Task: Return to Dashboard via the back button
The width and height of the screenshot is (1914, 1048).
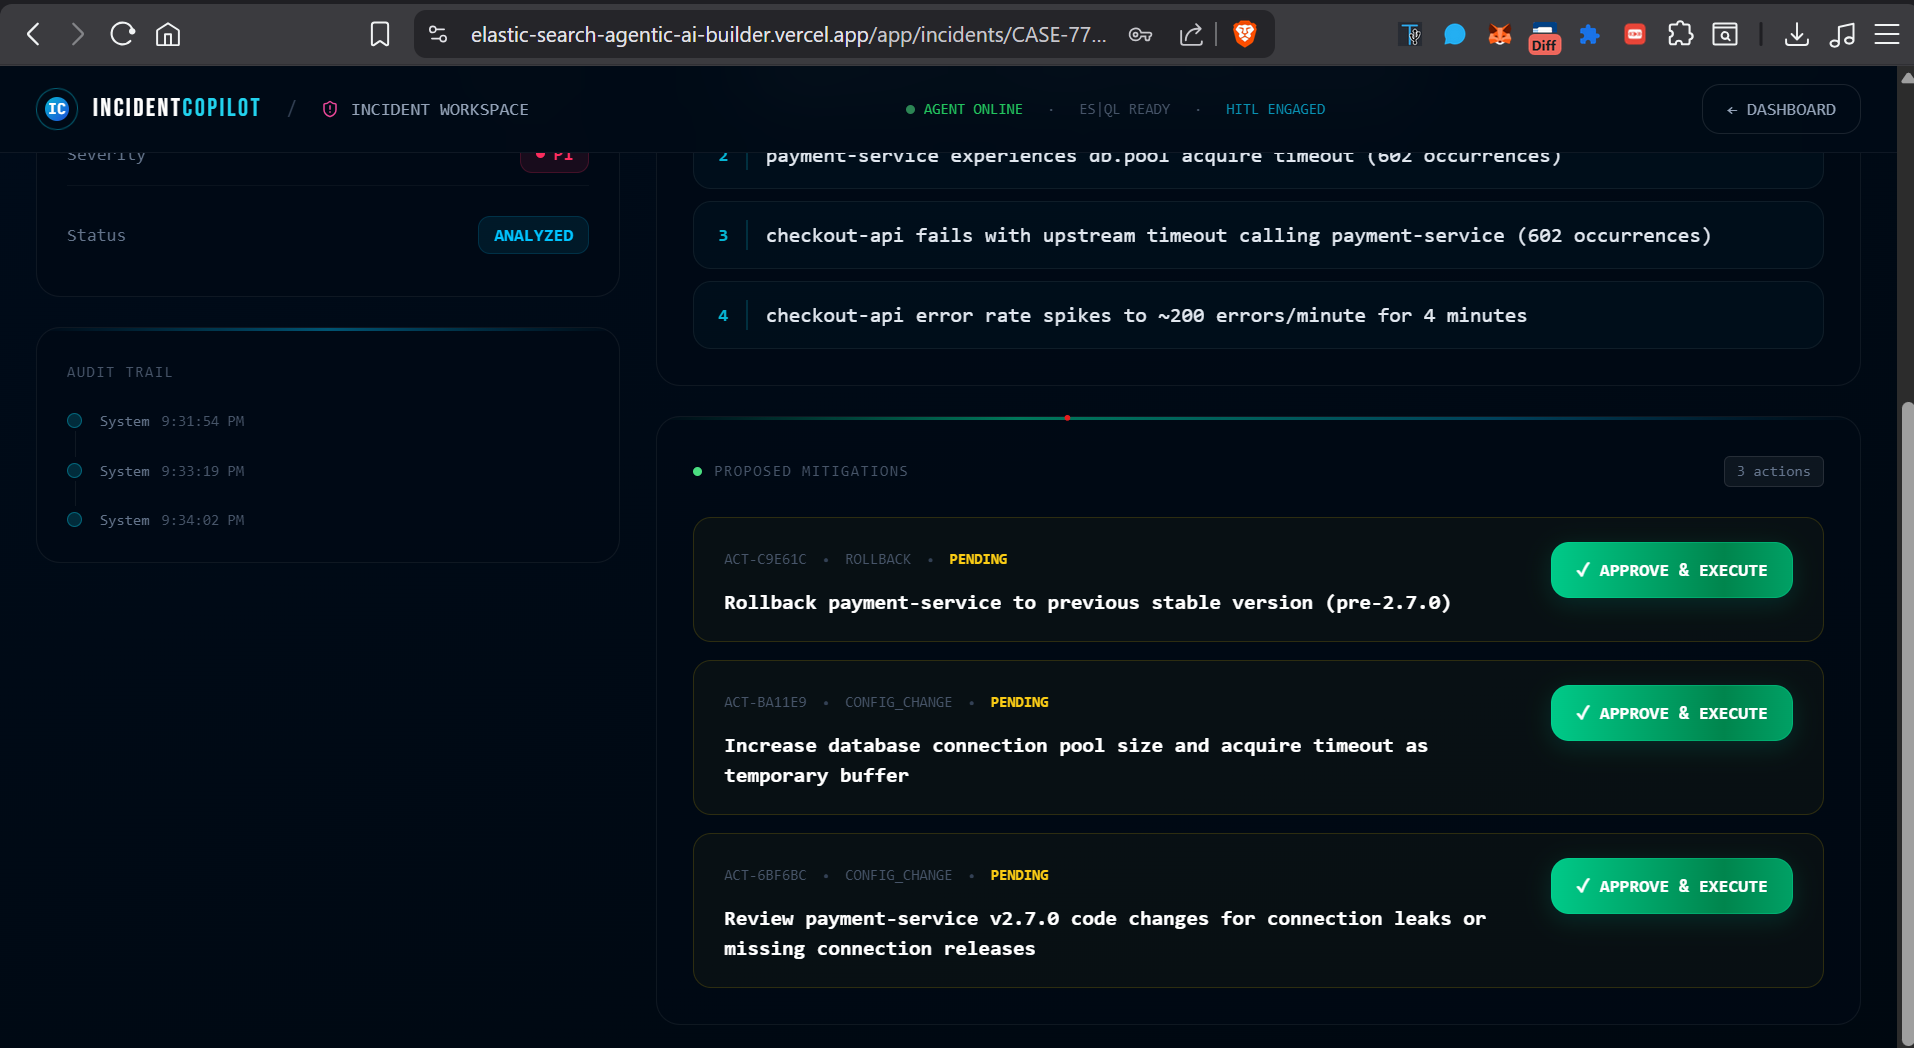Action: click(x=1781, y=109)
